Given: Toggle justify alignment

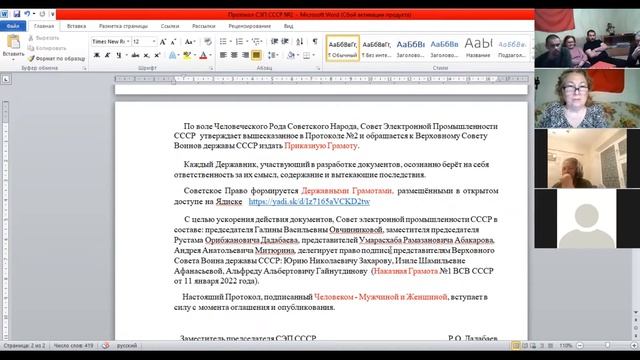Looking at the screenshot, I should pyautogui.click(x=256, y=55).
